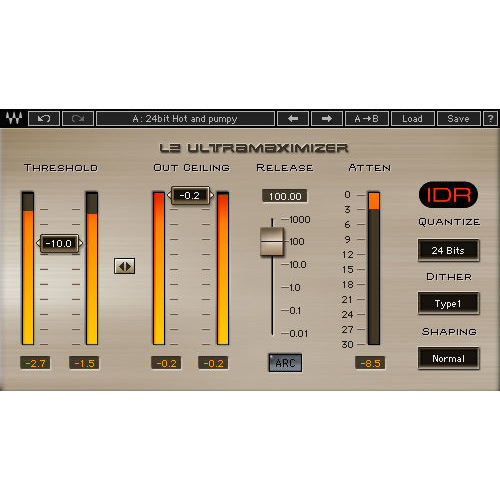
Task: Click the Atten gain reduction meter
Action: (x=374, y=268)
